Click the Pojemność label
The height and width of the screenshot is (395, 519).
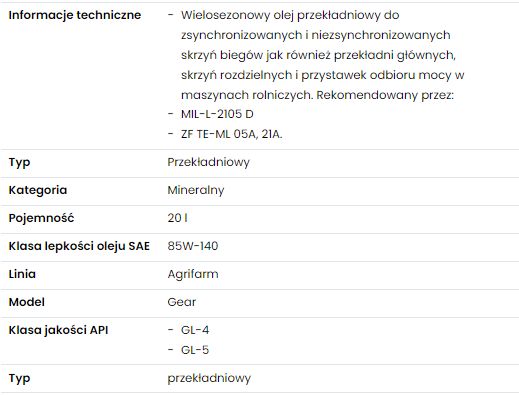click(41, 218)
